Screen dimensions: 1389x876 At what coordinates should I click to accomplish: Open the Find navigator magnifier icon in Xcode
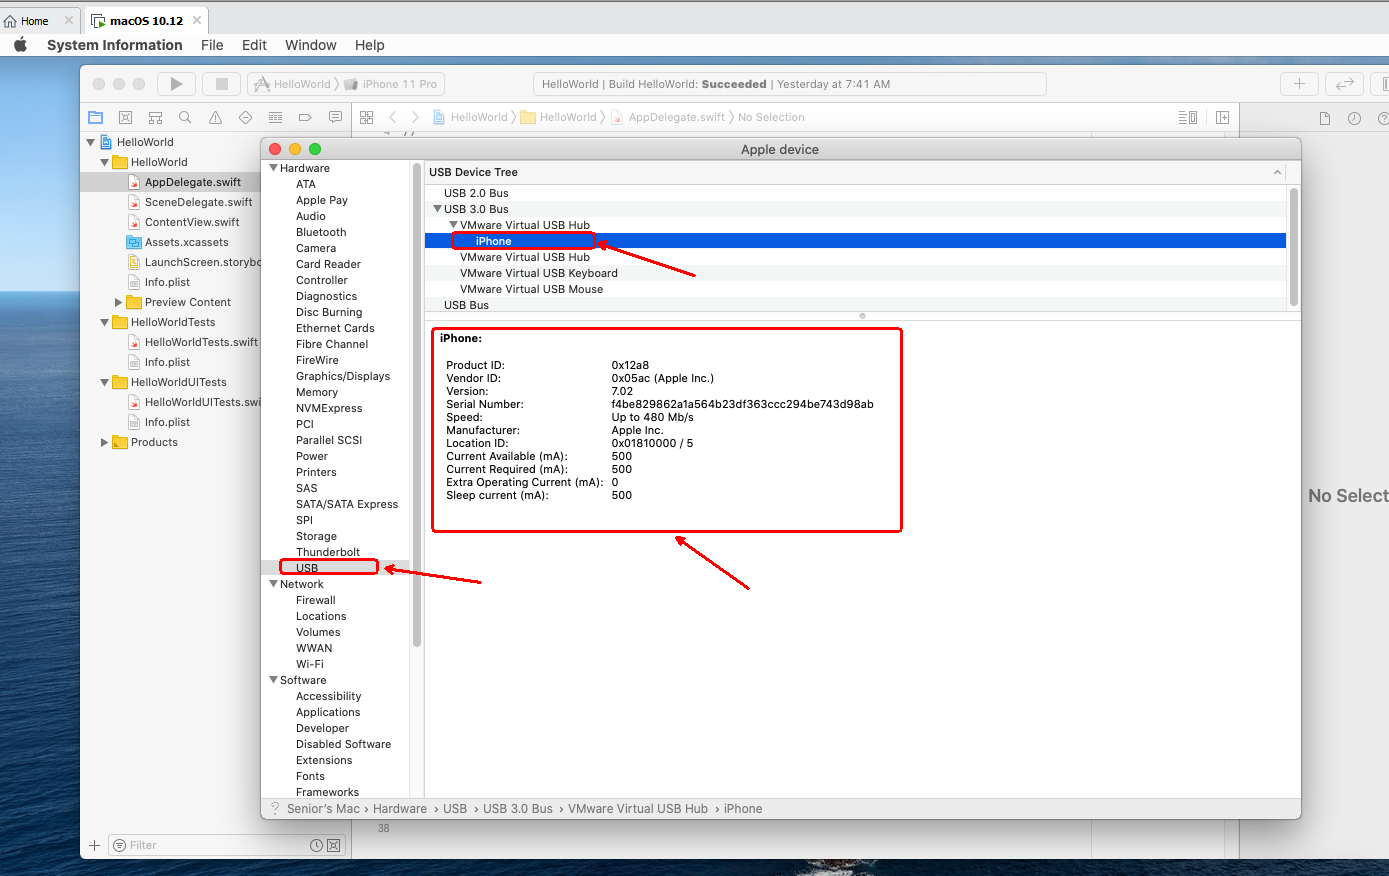[185, 117]
